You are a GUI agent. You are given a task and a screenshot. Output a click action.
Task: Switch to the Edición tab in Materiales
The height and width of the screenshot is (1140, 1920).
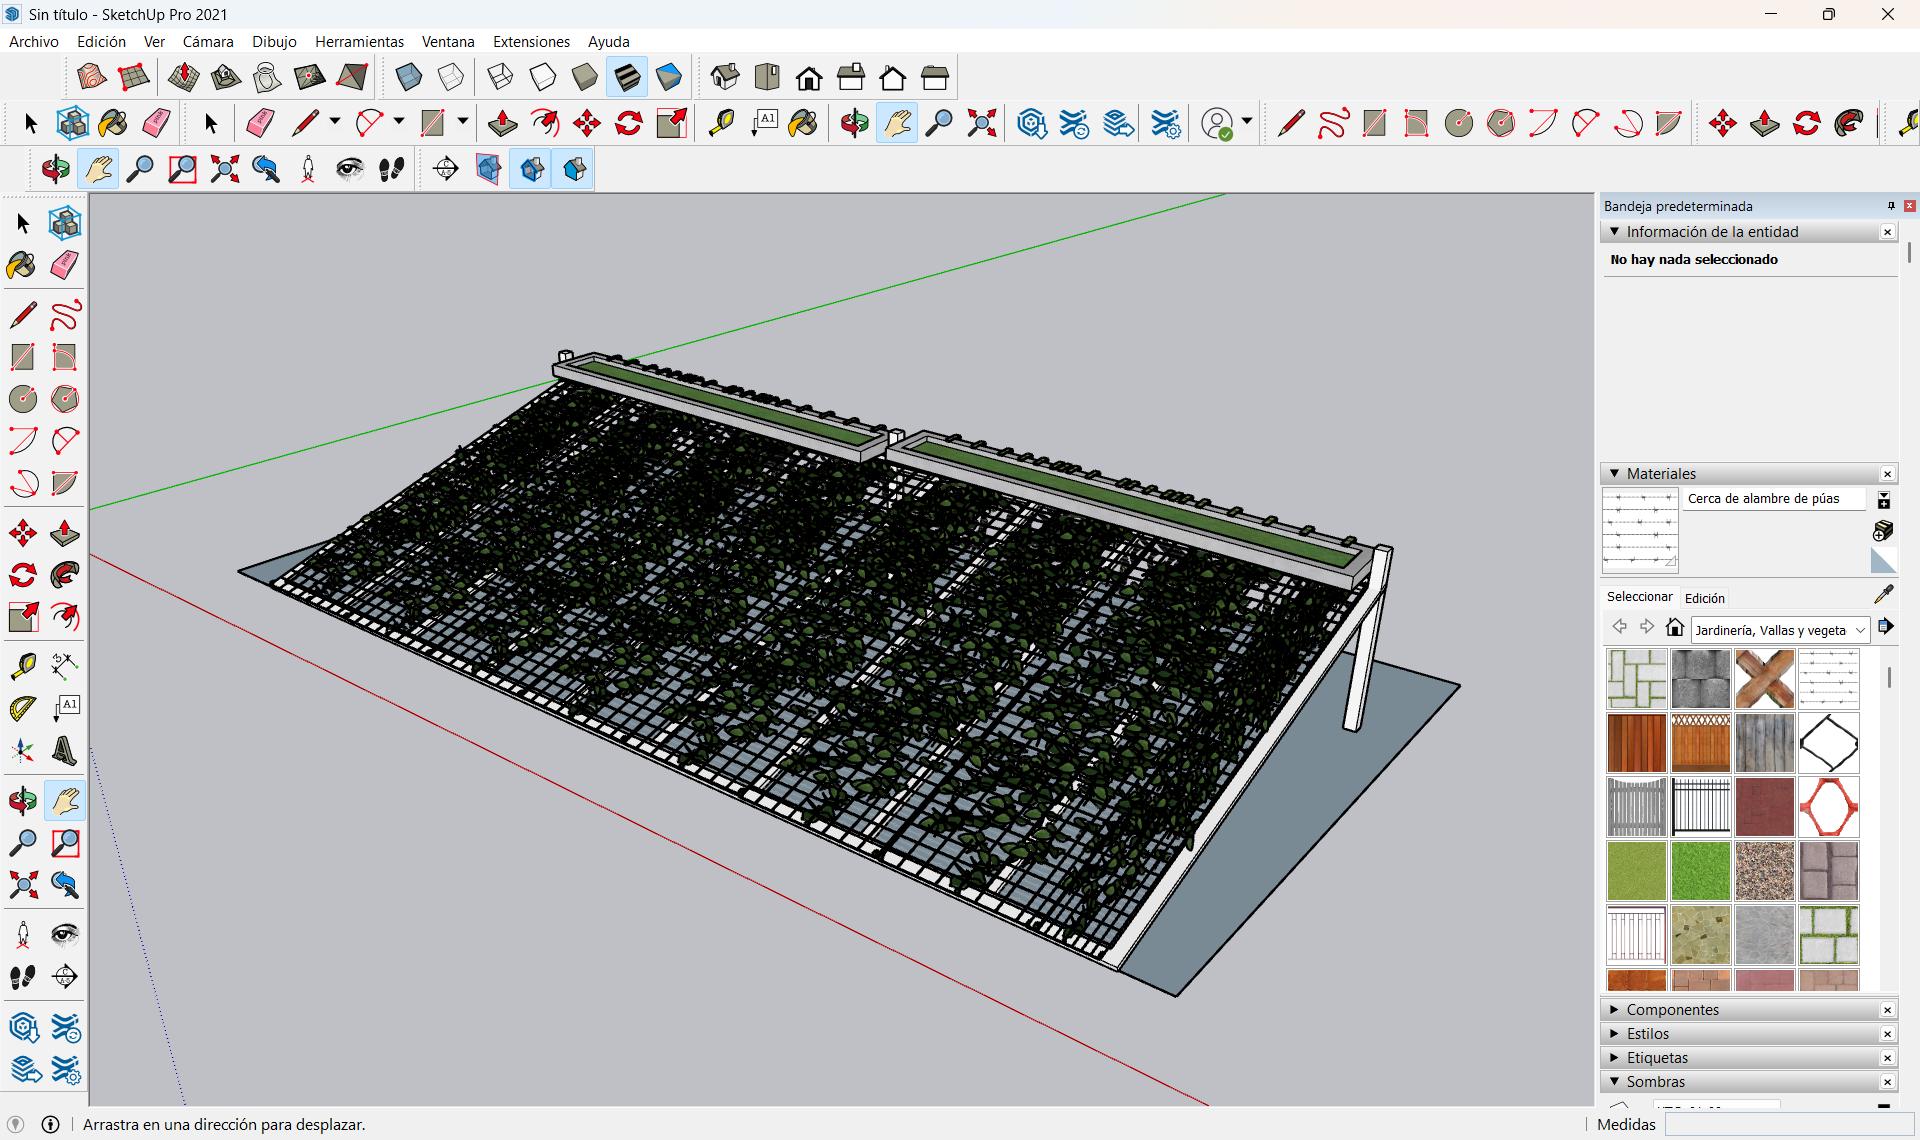pos(1704,598)
